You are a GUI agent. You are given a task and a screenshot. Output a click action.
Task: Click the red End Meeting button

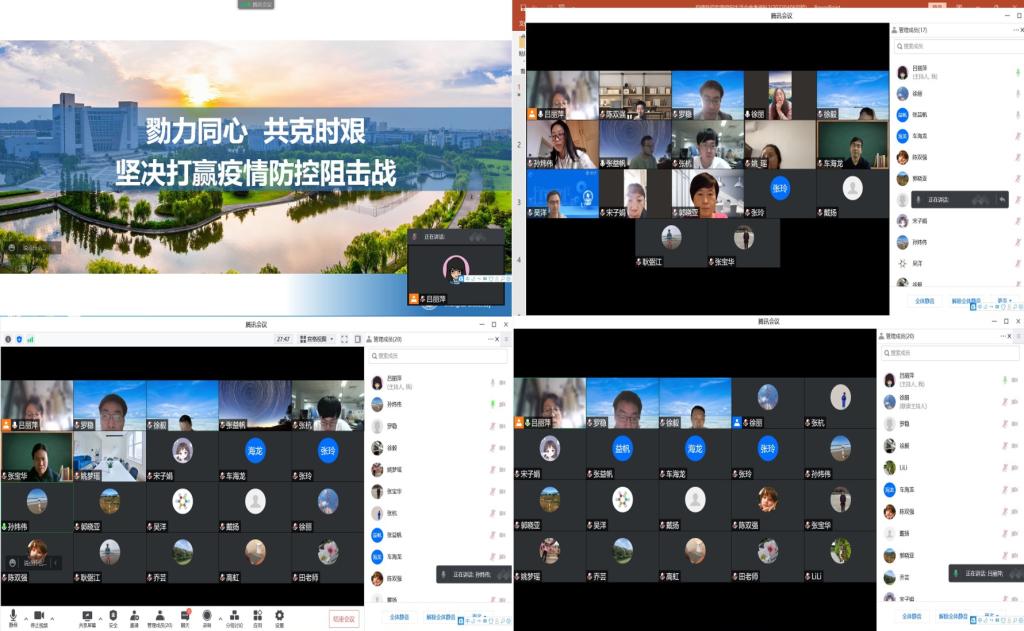(343, 619)
